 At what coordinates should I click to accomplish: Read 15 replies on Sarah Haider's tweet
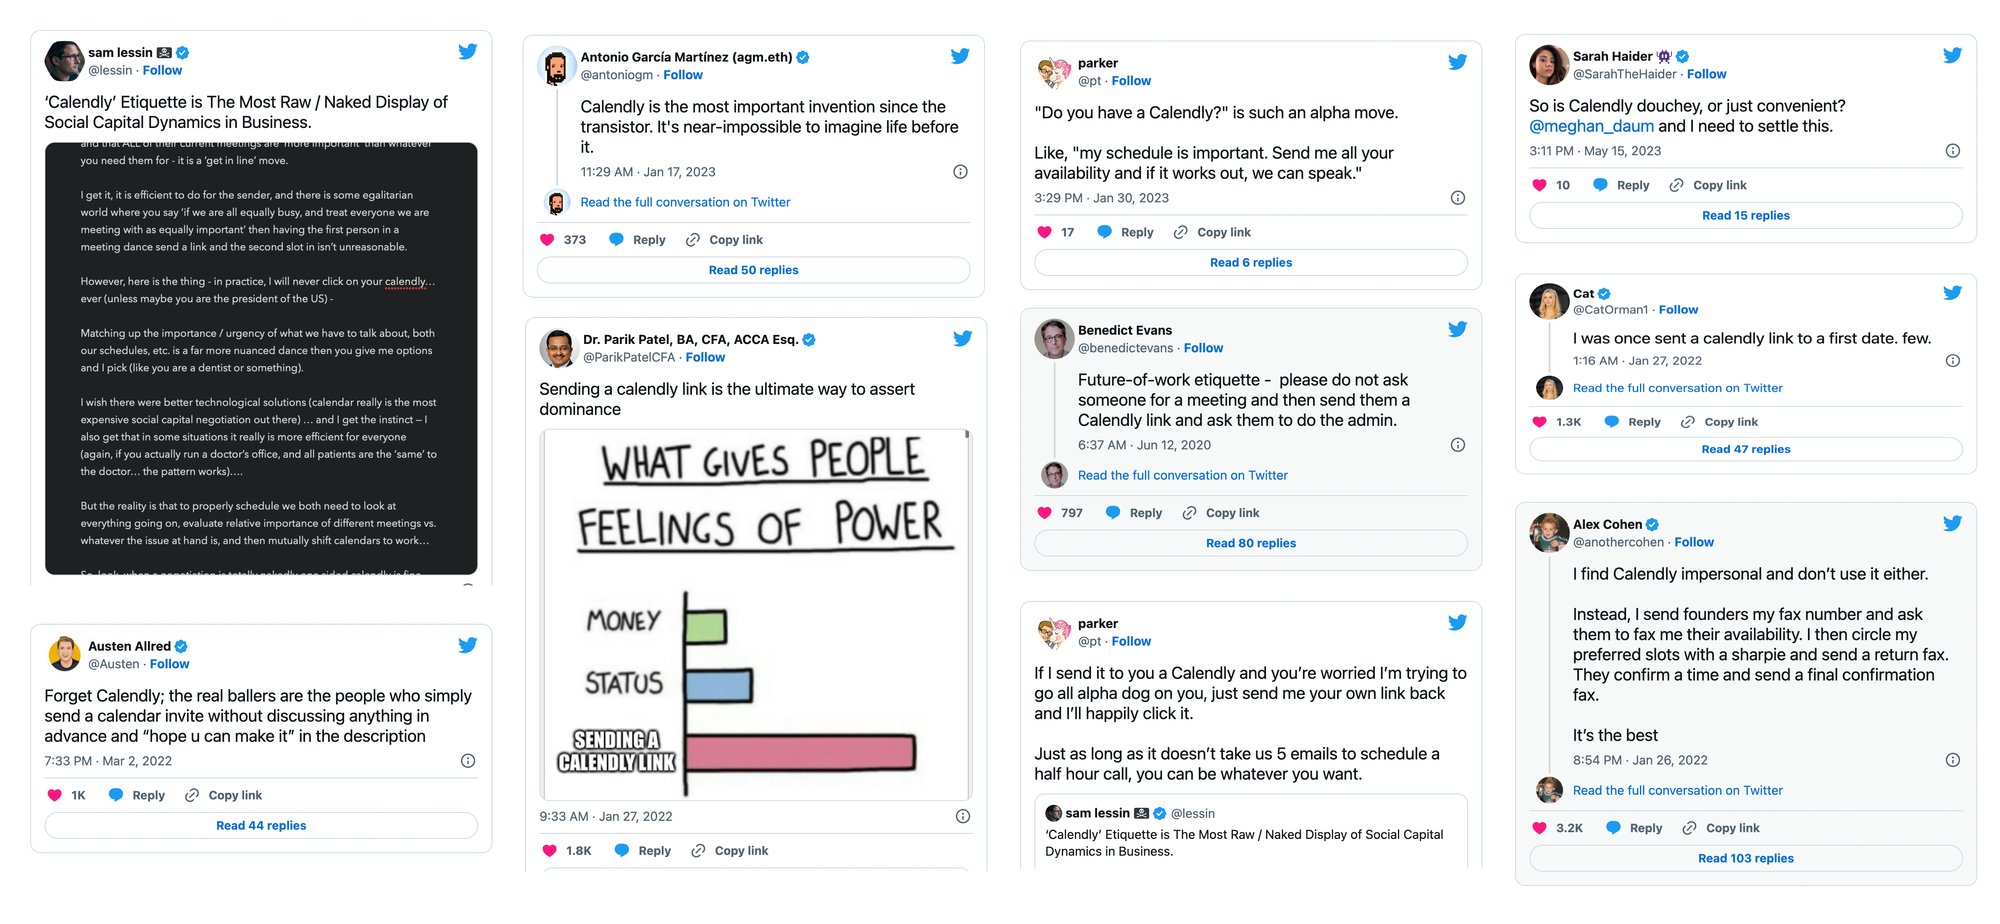click(1746, 215)
